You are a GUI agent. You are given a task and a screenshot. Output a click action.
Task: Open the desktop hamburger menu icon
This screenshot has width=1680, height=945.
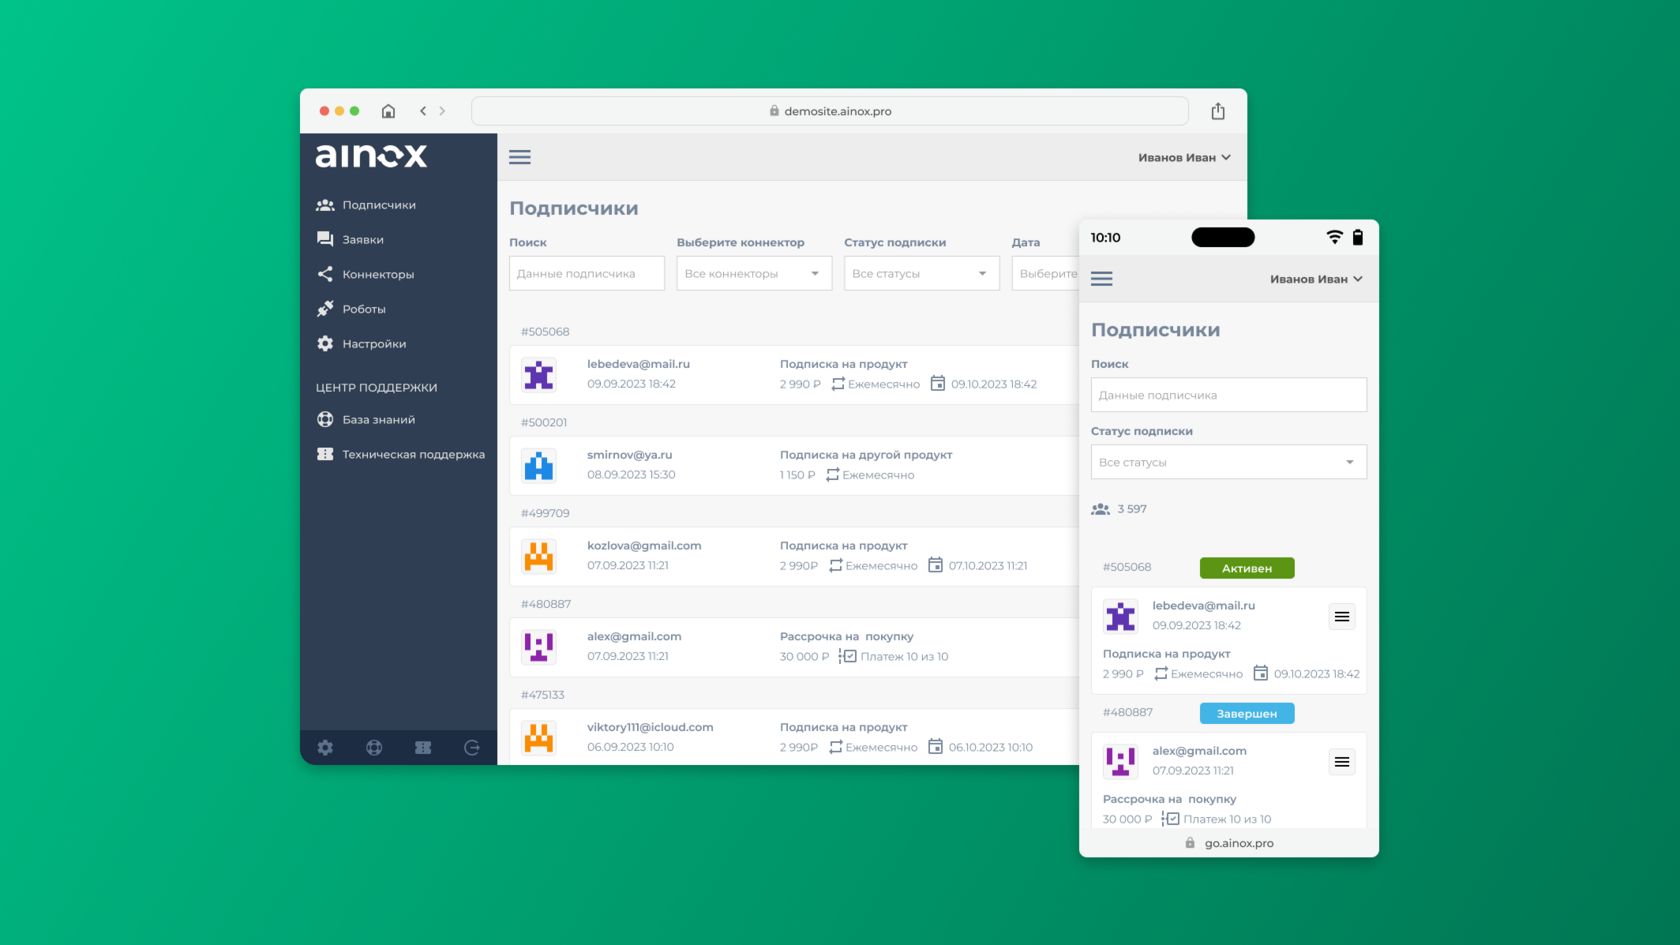(x=520, y=157)
